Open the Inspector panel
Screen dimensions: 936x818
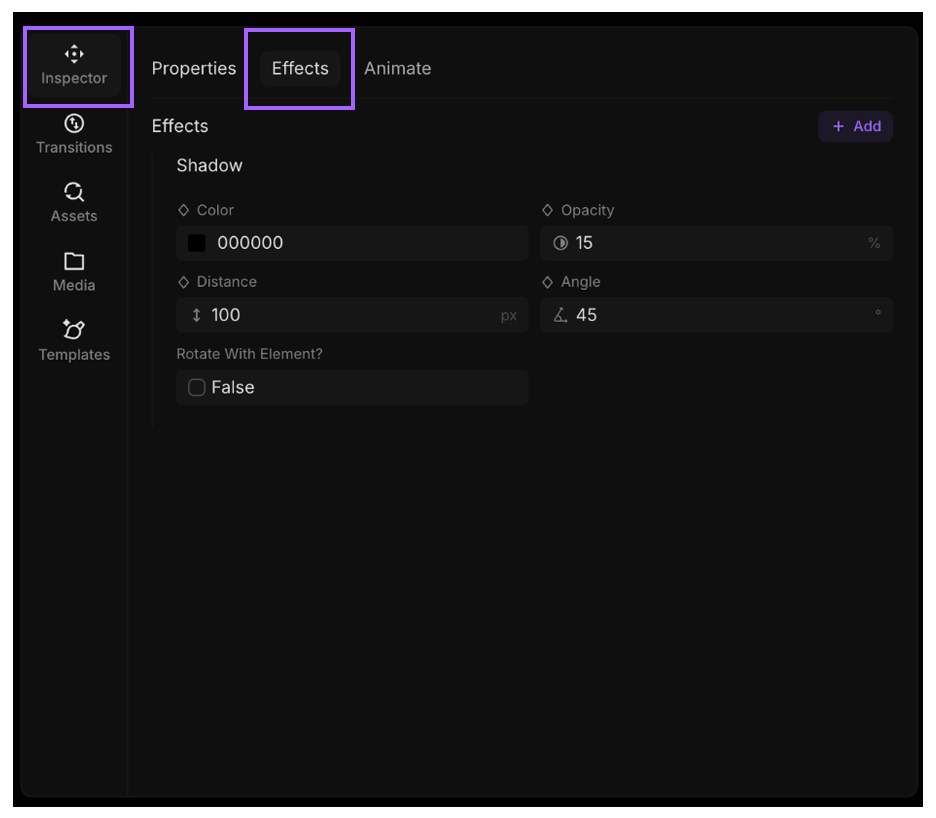coord(74,64)
